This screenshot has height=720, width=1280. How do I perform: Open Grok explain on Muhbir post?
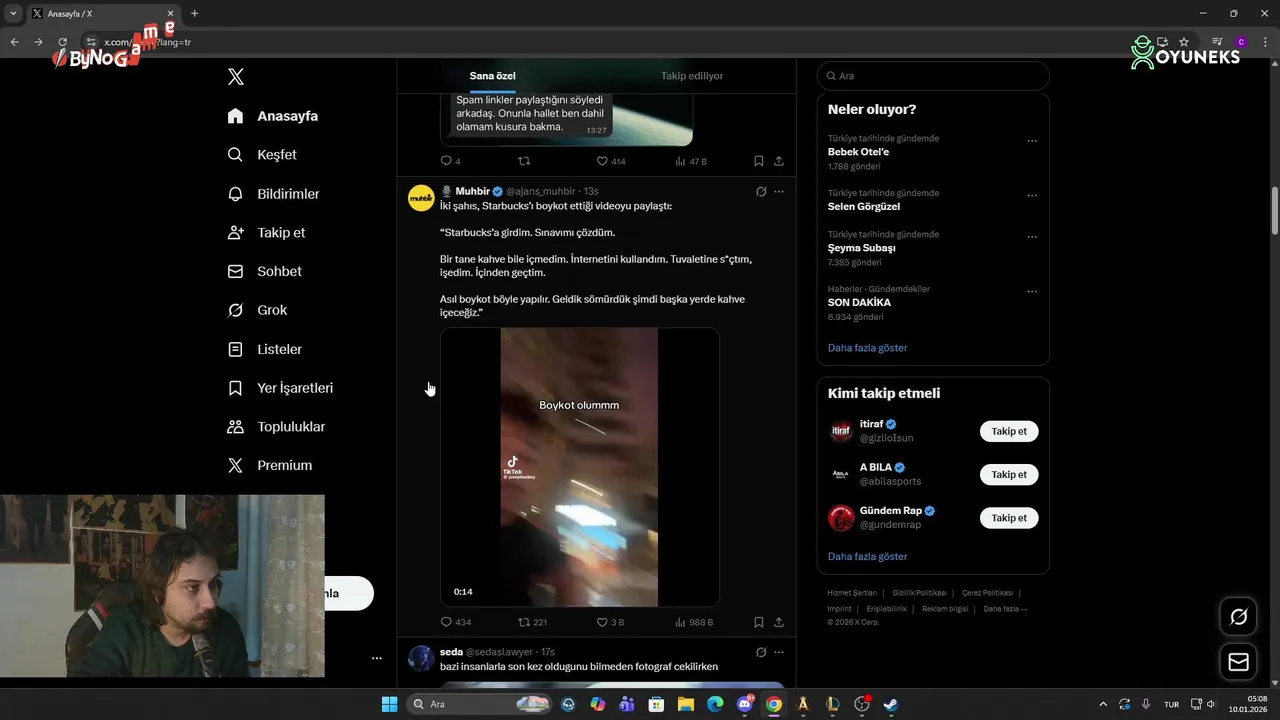(761, 191)
